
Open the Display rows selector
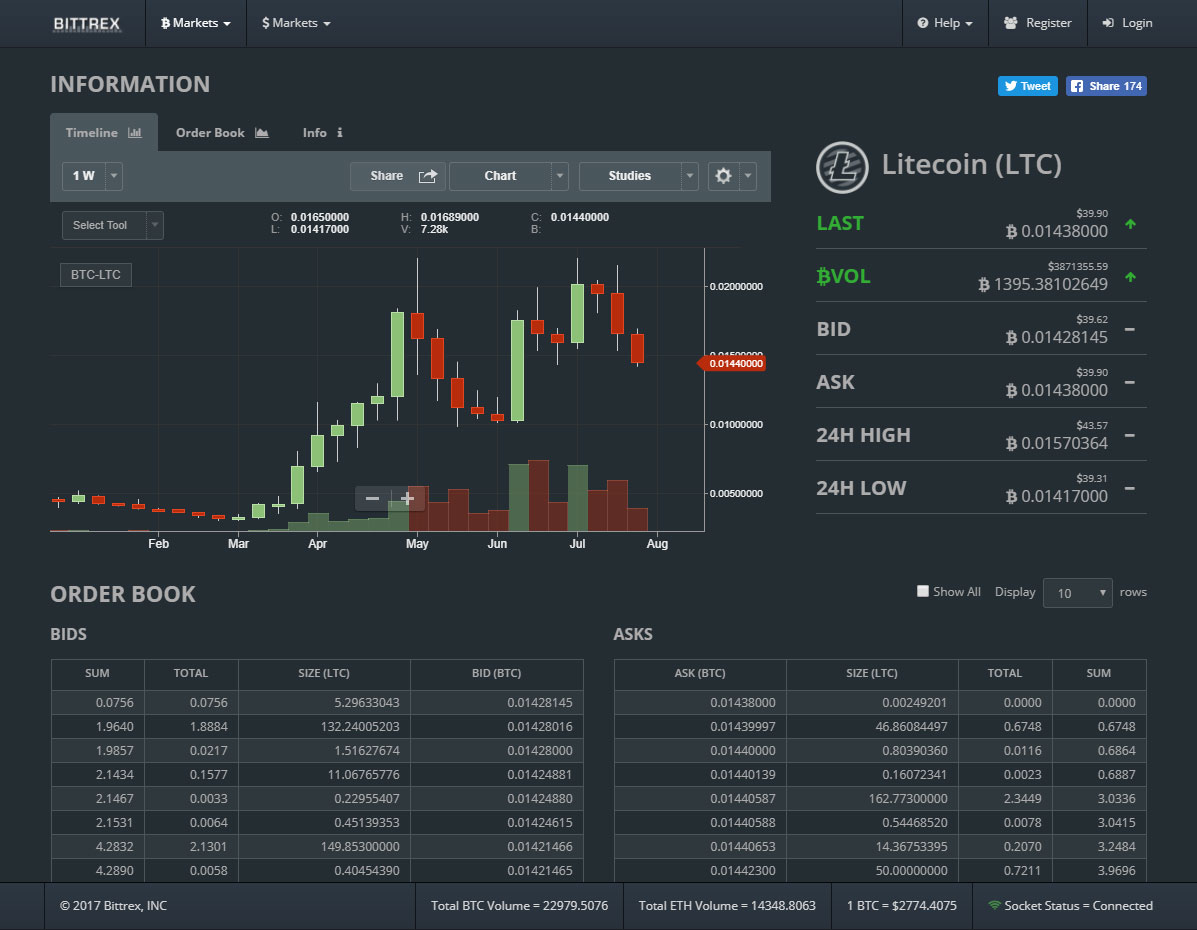pos(1077,592)
